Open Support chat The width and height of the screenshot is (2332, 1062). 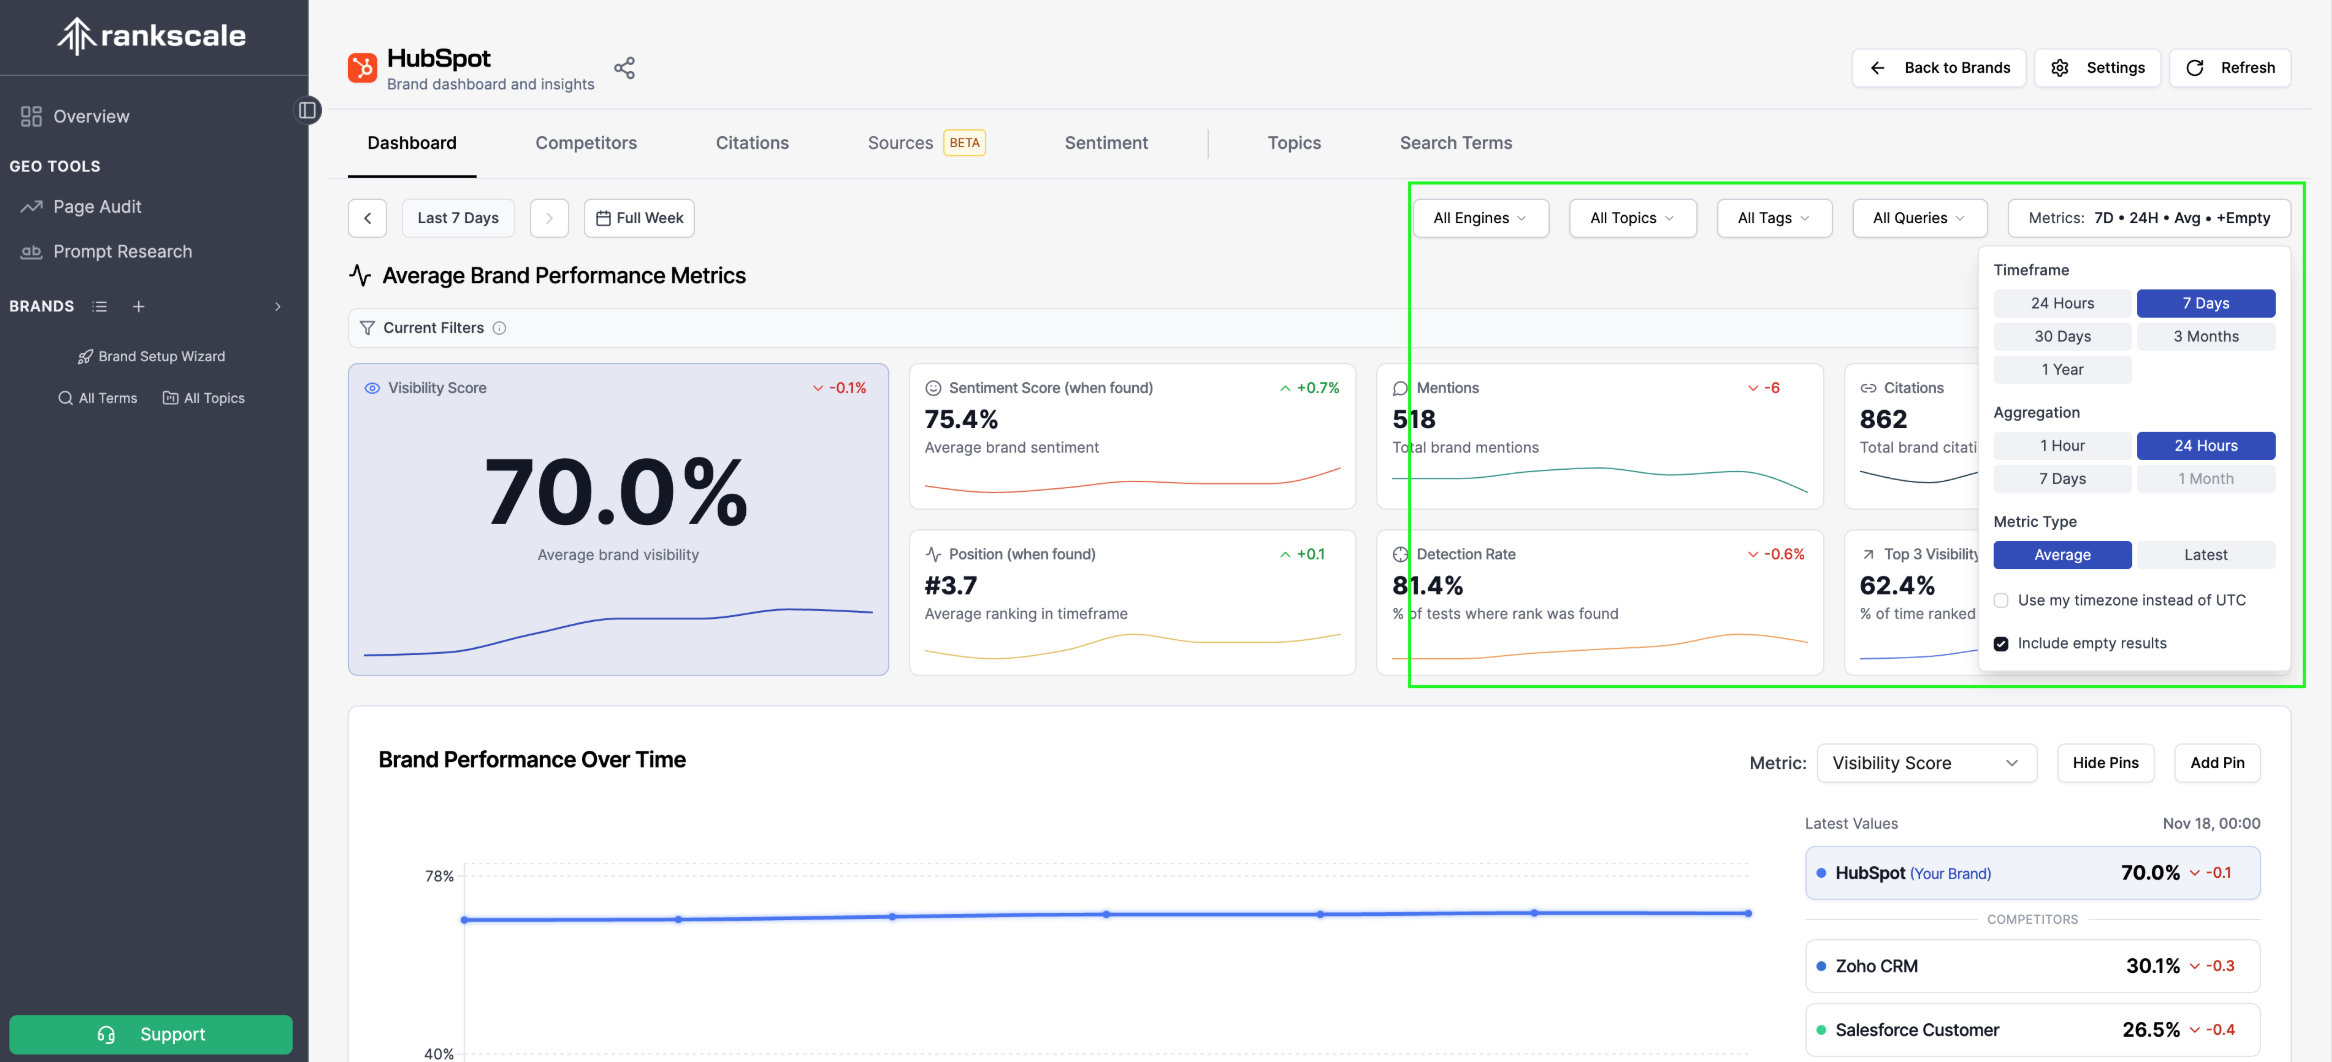pyautogui.click(x=151, y=1034)
